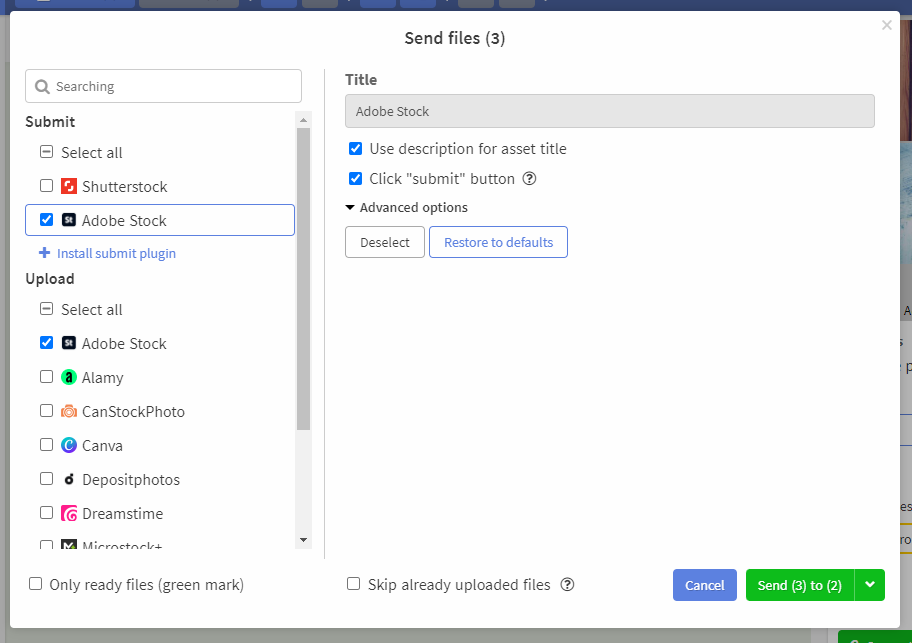Click the Title field showing Adobe Stock
Viewport: 912px width, 643px height.
click(610, 111)
